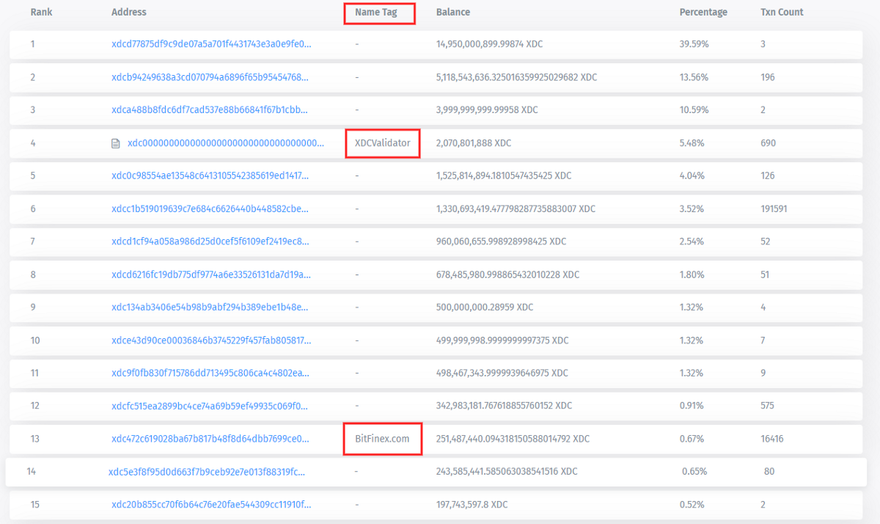Open rank 14 address xdc5e3f8f95d0
Image resolution: width=880 pixels, height=524 pixels.
coord(207,472)
